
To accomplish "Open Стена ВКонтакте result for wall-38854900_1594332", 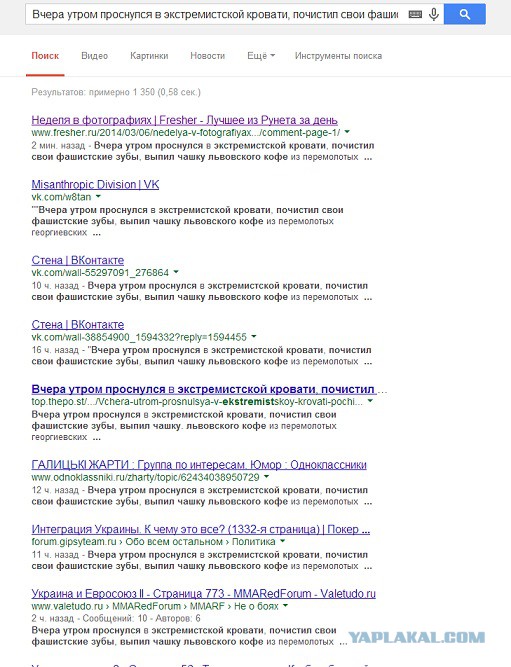I will [78, 325].
